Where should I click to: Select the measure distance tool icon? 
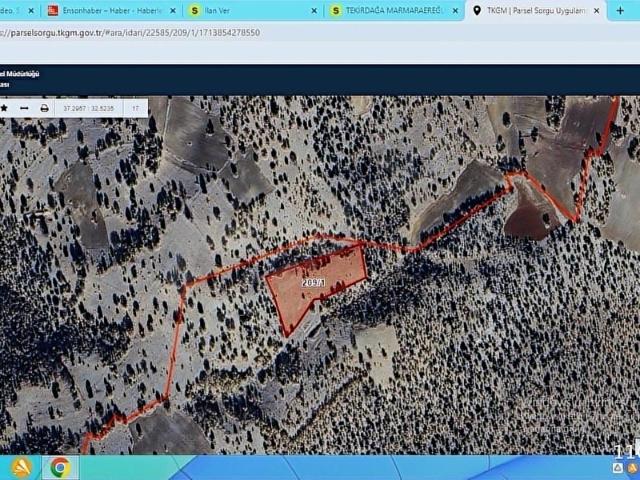pos(24,108)
